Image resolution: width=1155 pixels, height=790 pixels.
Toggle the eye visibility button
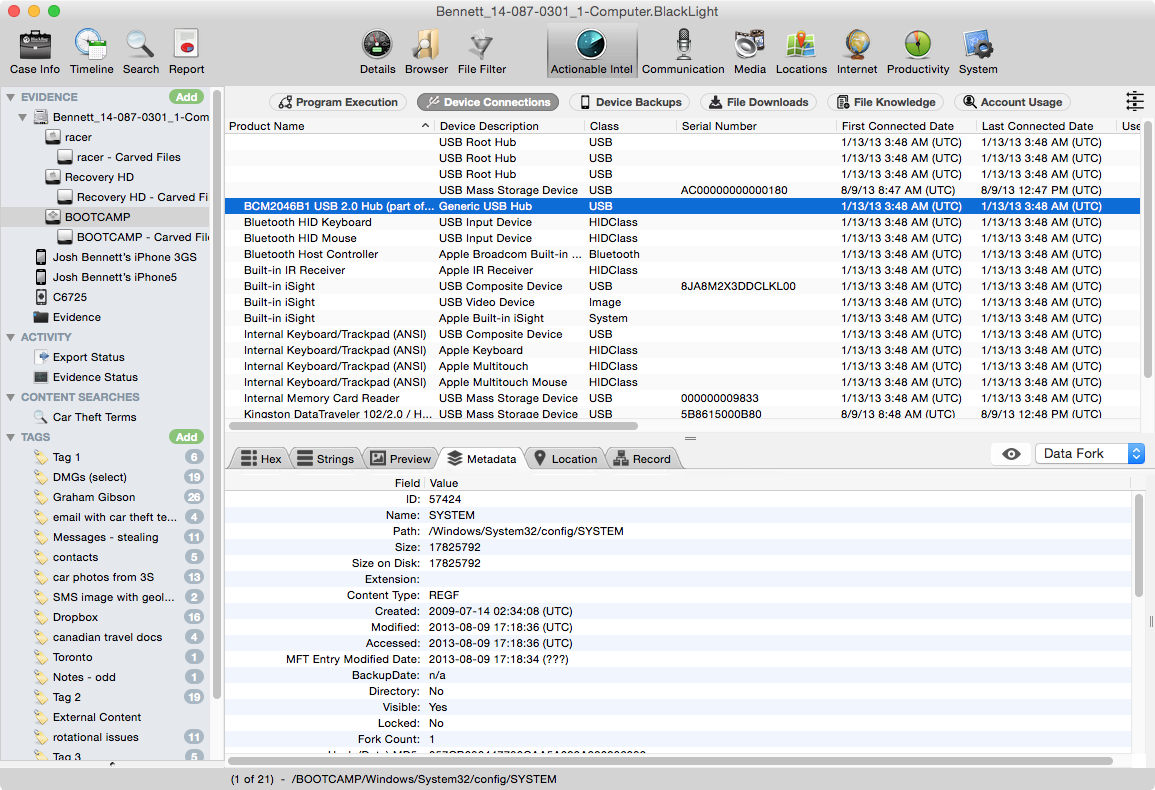[x=1011, y=454]
